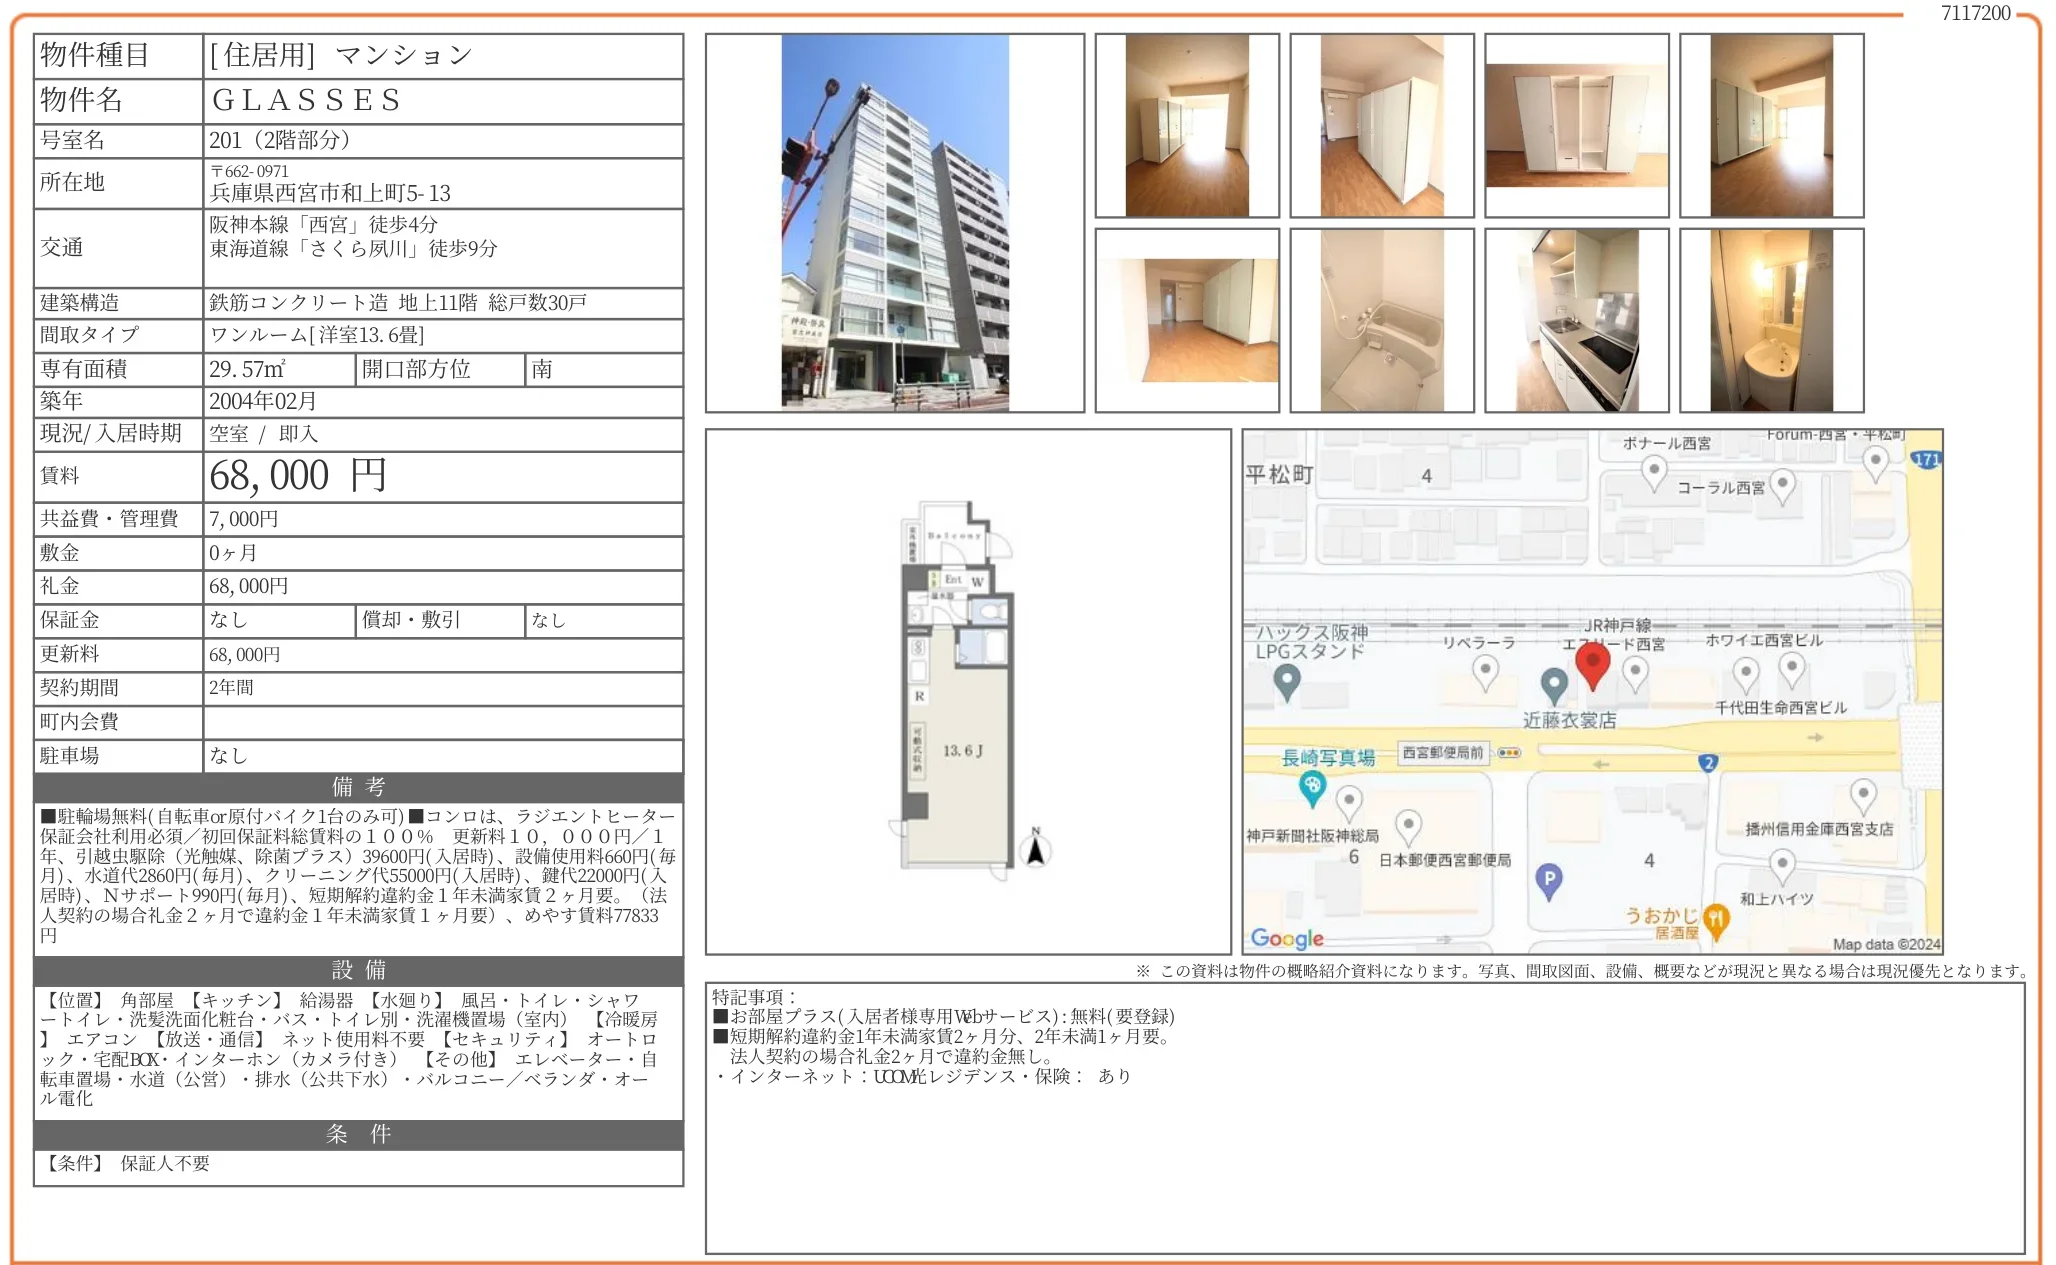Click the 備考 section header bar
The image size is (2056, 1265).
[358, 787]
